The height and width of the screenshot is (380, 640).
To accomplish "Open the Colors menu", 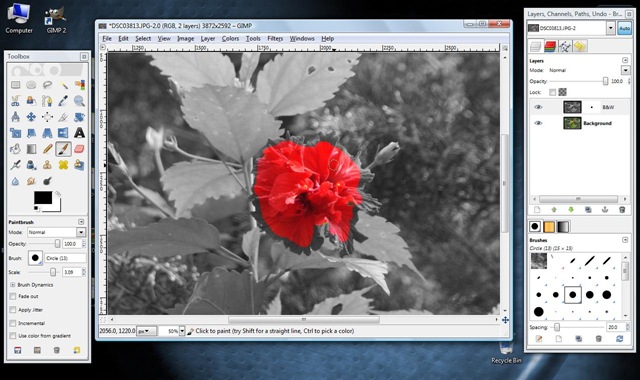I will coord(230,38).
